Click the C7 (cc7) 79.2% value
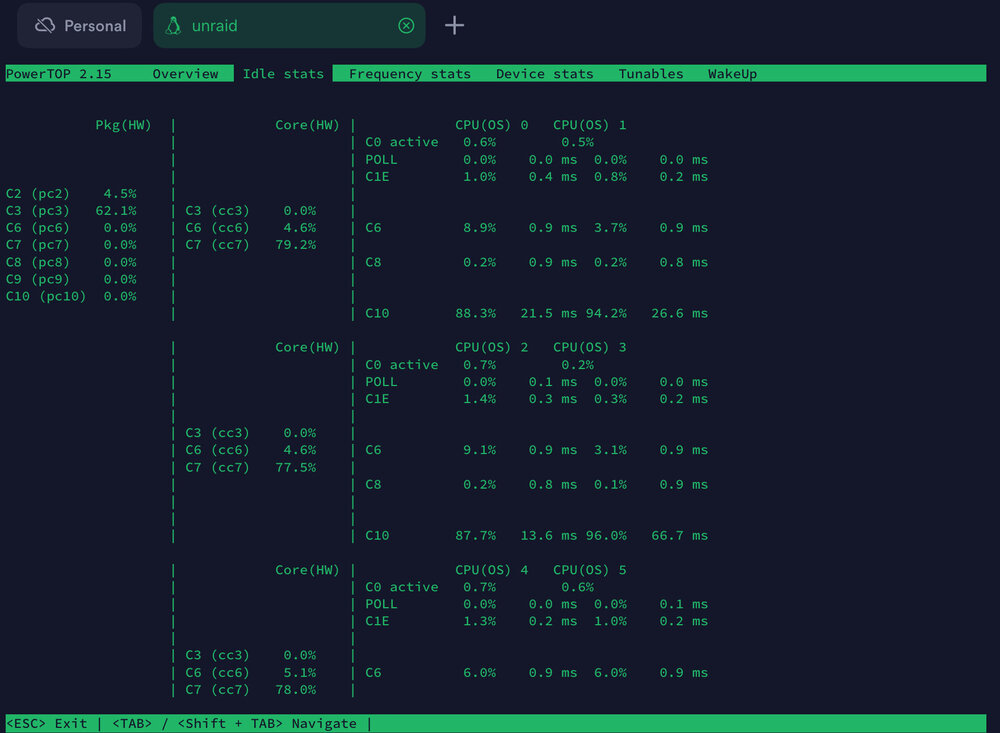The height and width of the screenshot is (733, 1000). click(295, 245)
